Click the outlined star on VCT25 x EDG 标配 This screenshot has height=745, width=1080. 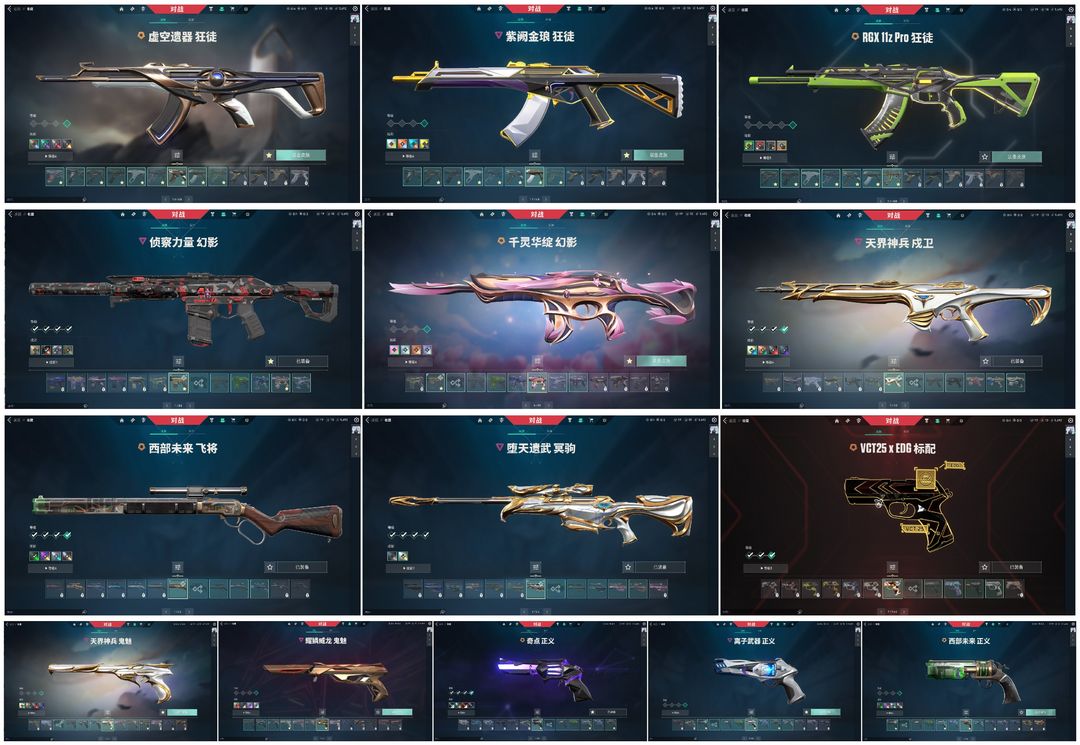985,567
